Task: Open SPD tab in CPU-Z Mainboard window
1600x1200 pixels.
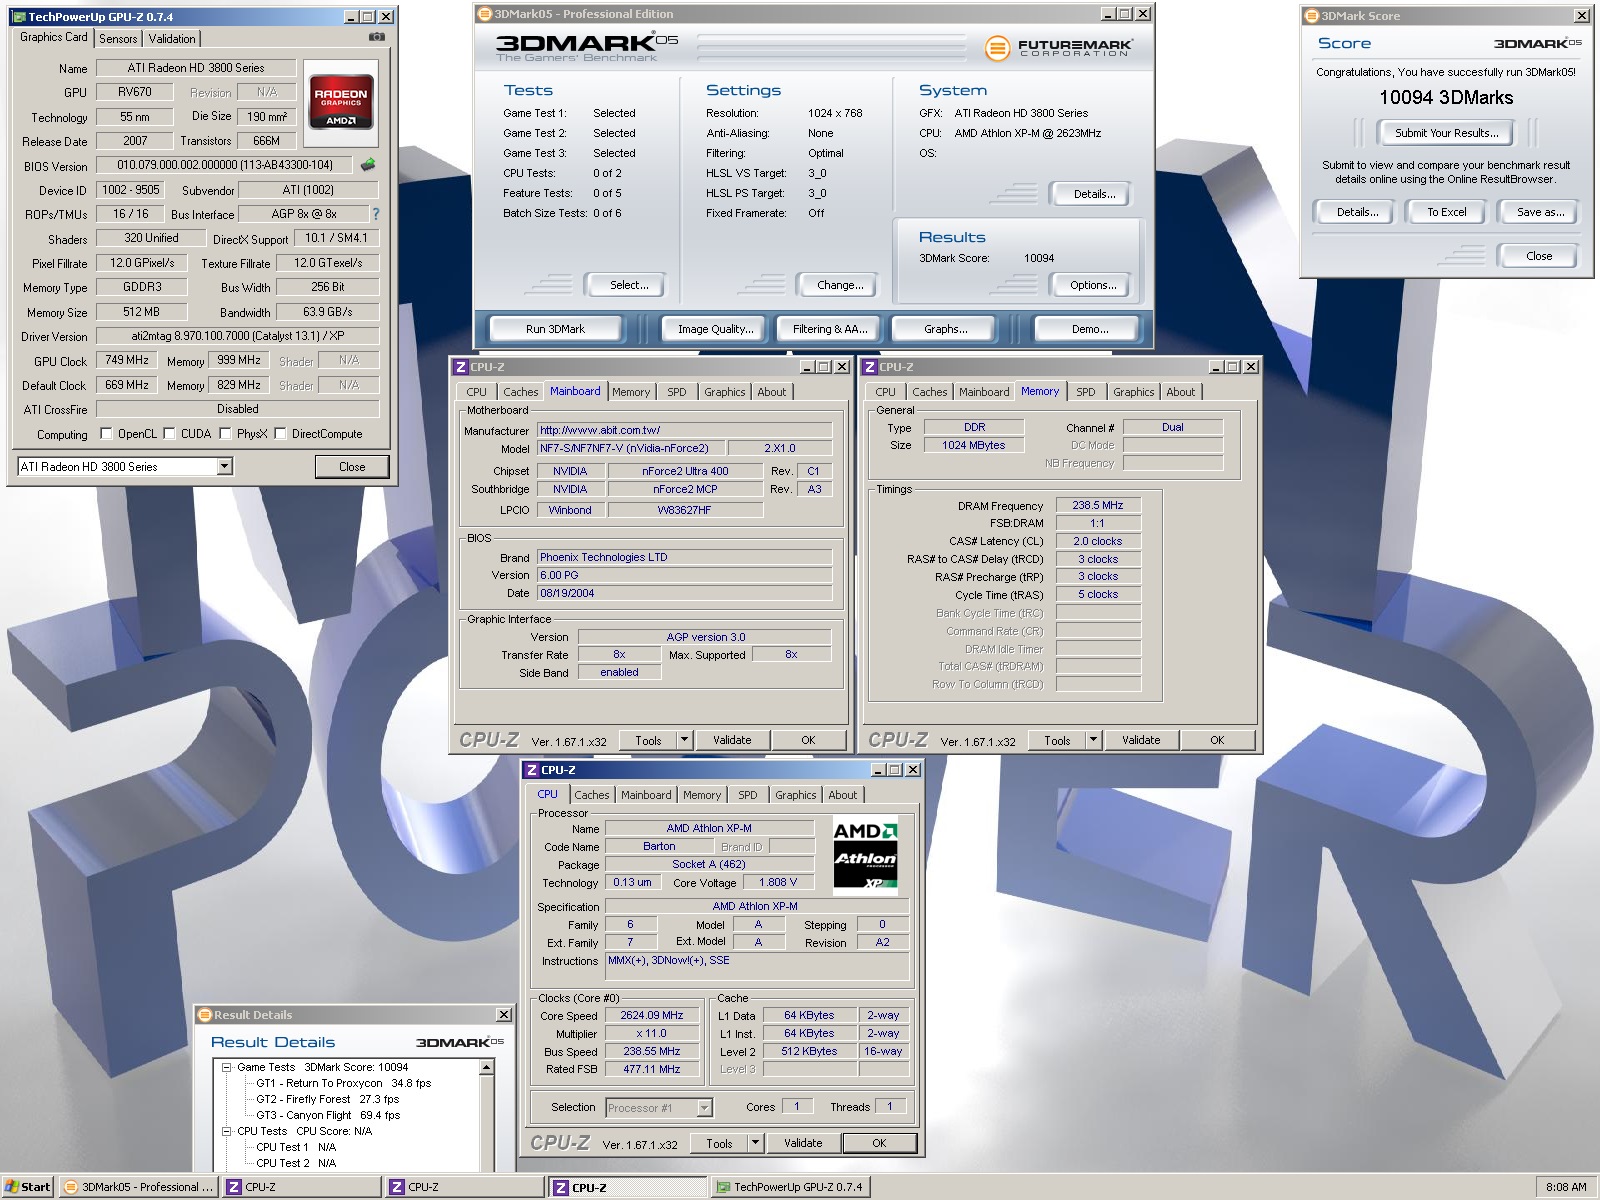Action: coord(677,392)
